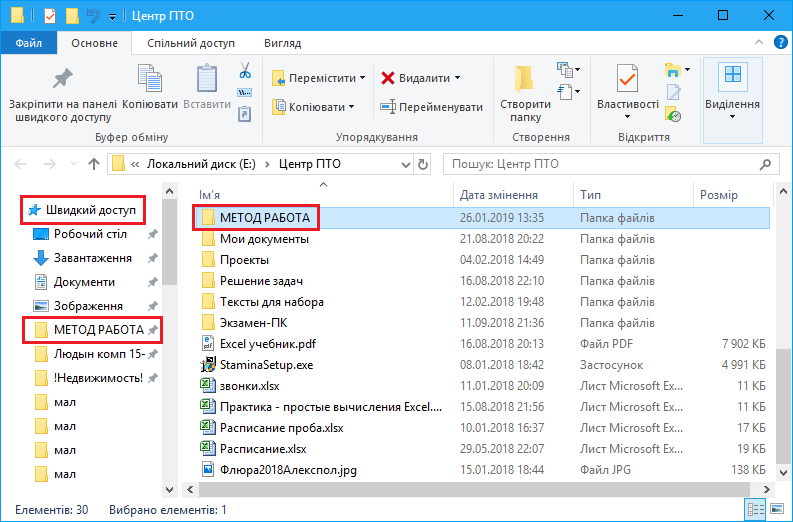This screenshot has height=522, width=793.
Task: Select the Home ribbon tab
Action: (95, 43)
